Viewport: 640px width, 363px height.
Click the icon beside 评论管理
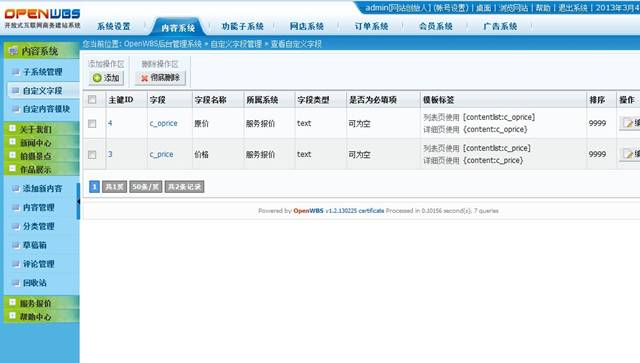point(16,264)
